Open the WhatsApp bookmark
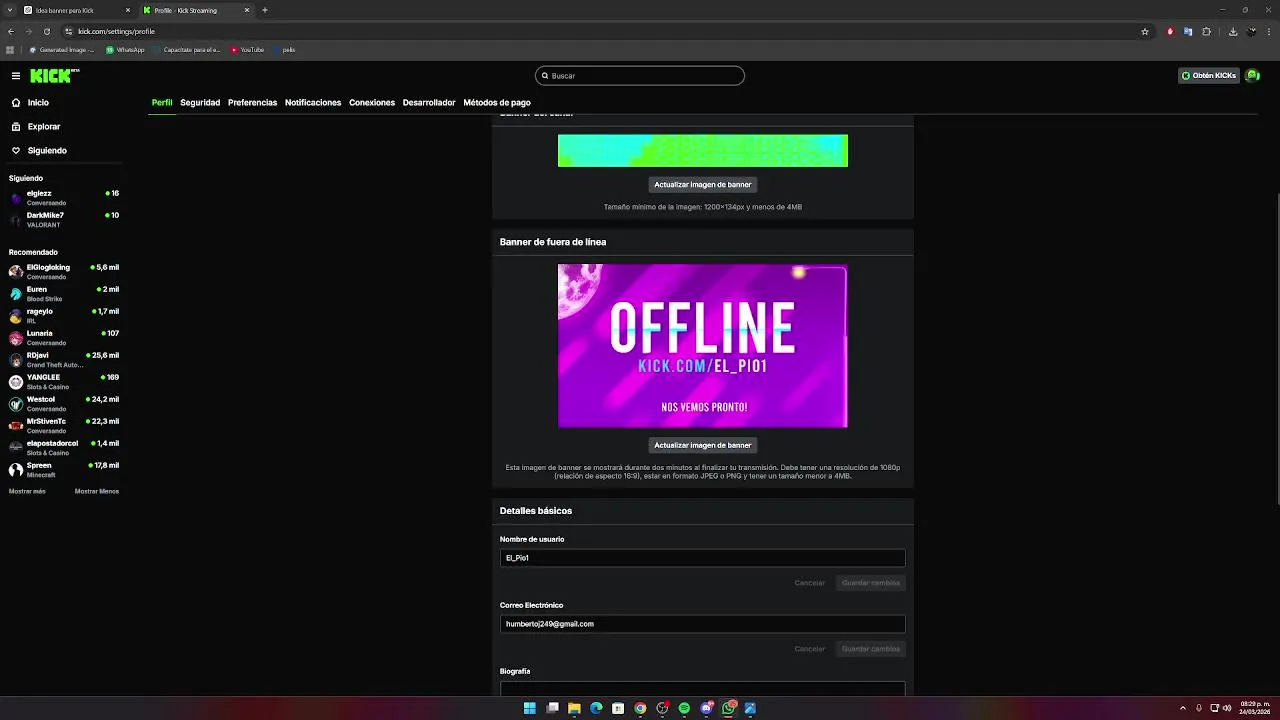The height and width of the screenshot is (720, 1280). pos(125,49)
